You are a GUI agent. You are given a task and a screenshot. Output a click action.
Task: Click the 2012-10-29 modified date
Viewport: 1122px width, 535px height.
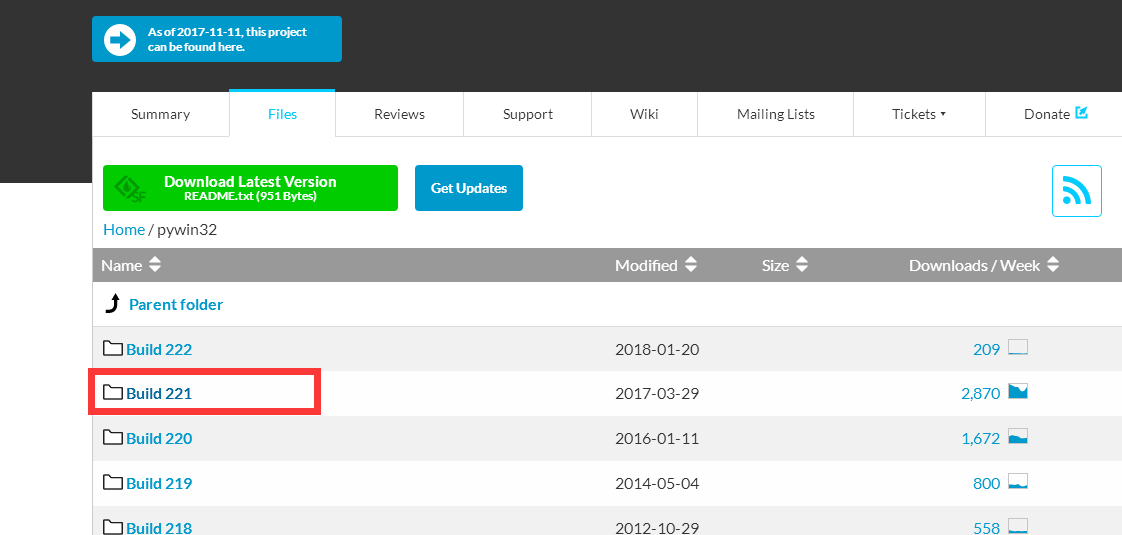pos(657,528)
